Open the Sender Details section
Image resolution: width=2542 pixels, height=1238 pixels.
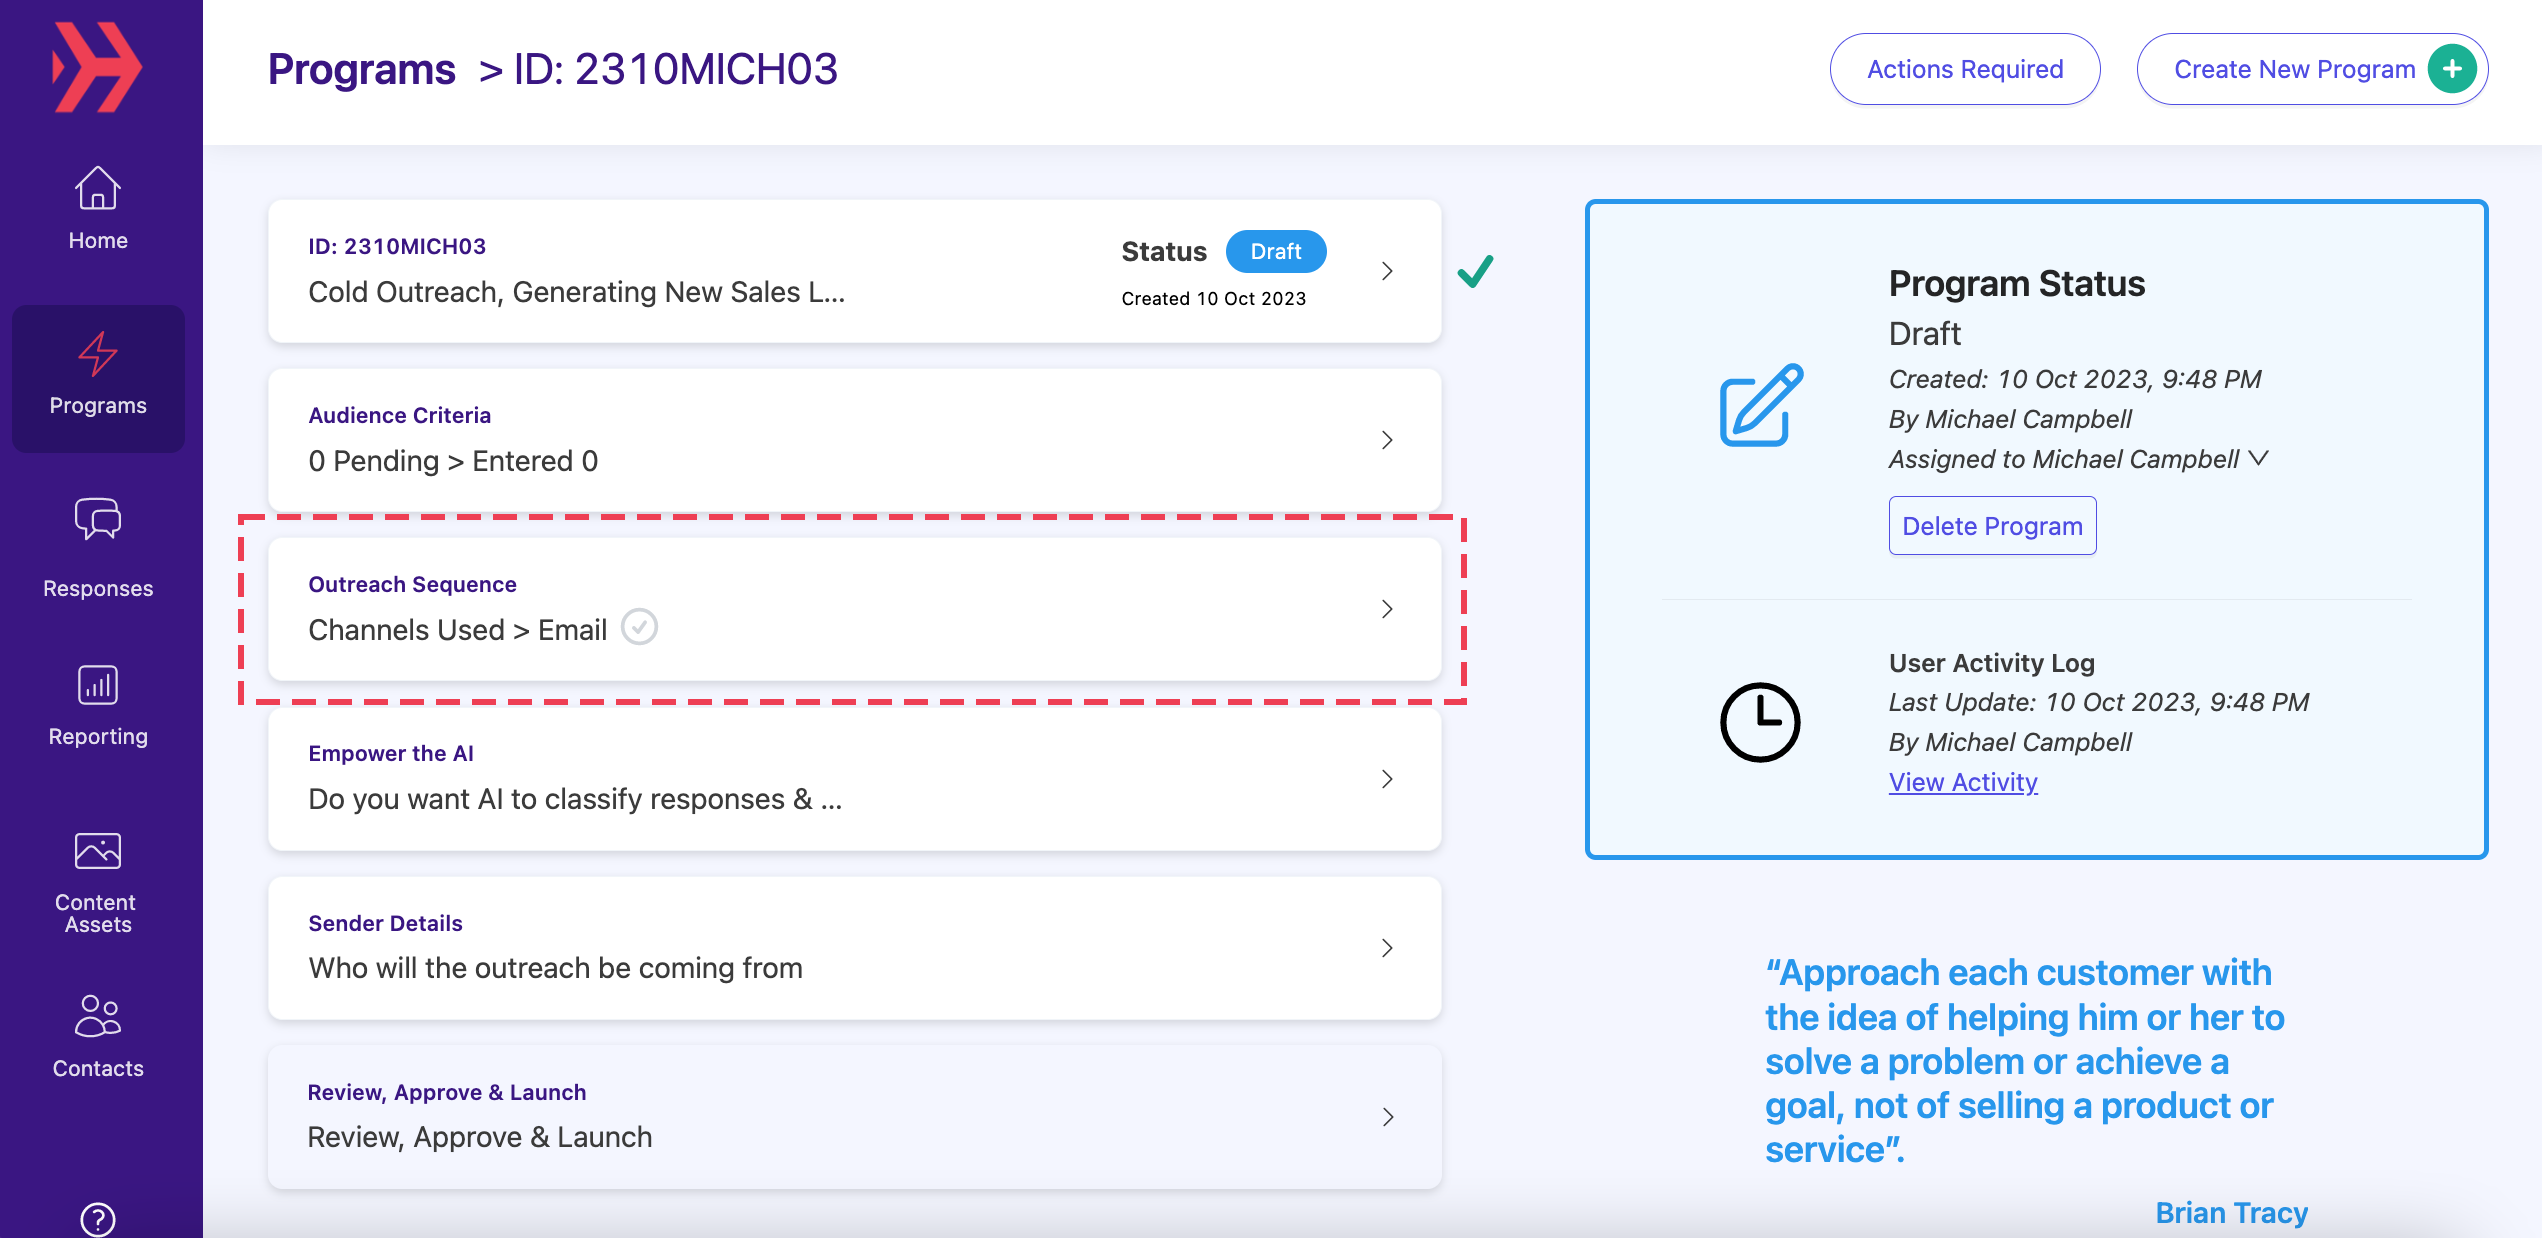point(855,948)
